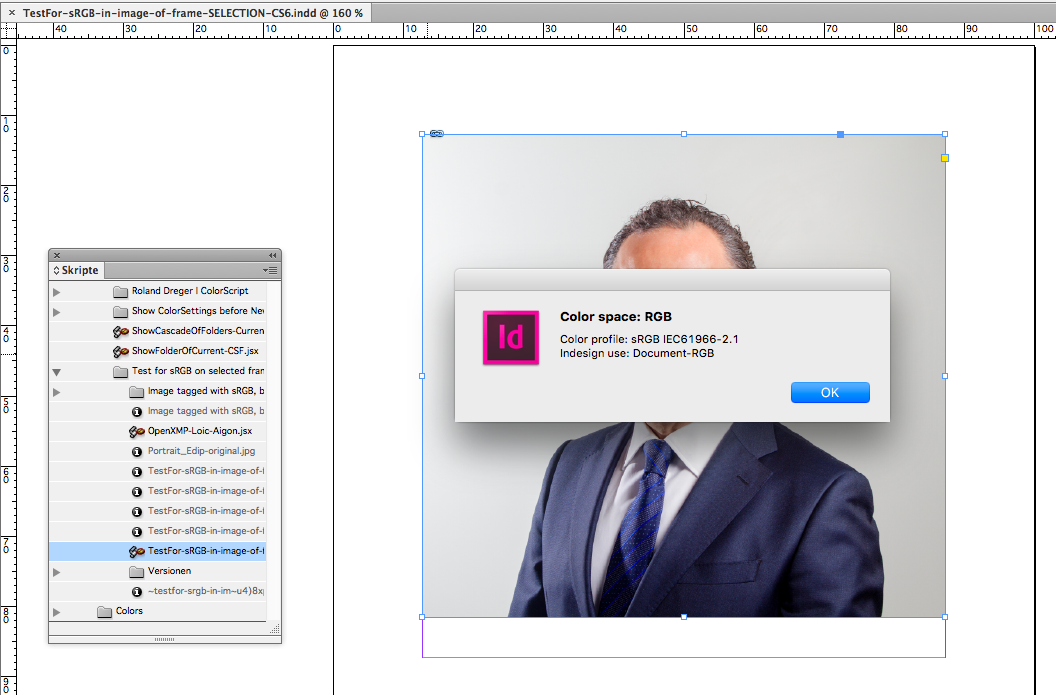Click blue anchored object control square
This screenshot has height=695, width=1056.
pos(840,135)
